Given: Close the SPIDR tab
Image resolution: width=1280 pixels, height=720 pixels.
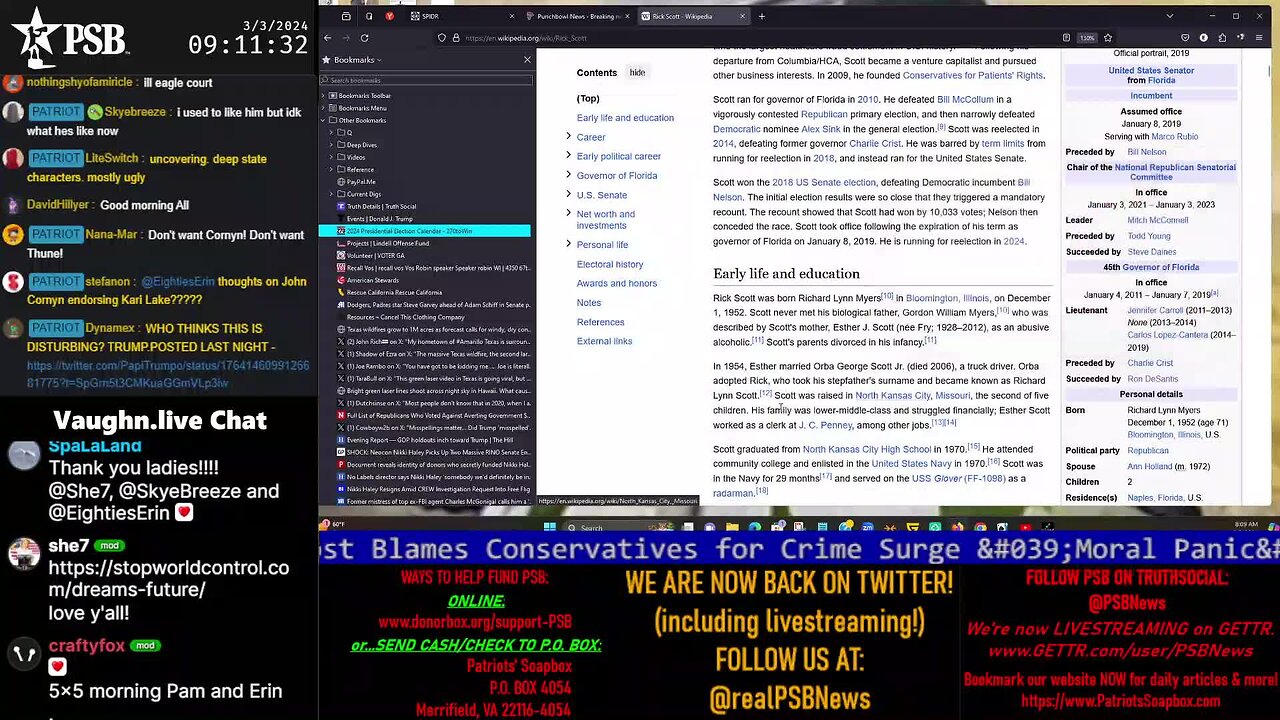Looking at the screenshot, I should click(511, 16).
